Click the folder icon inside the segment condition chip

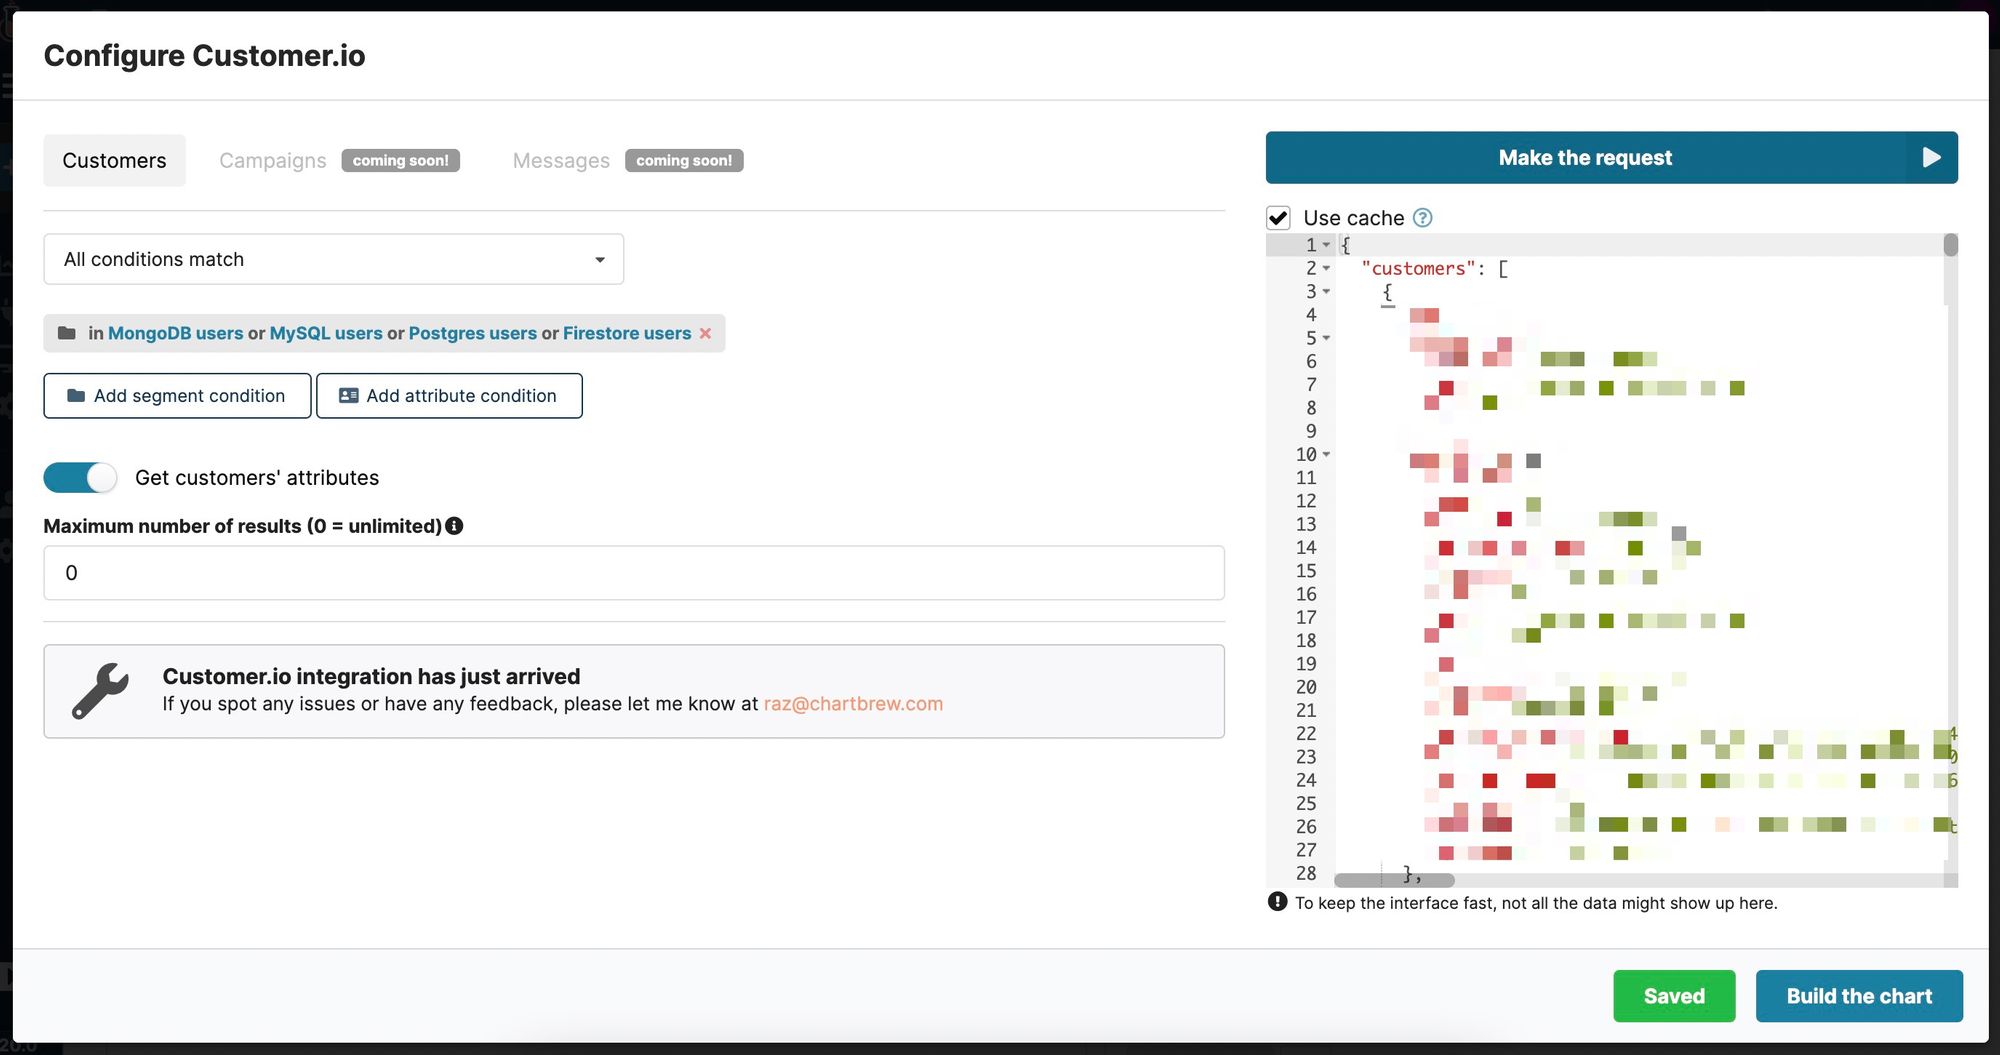pos(67,333)
